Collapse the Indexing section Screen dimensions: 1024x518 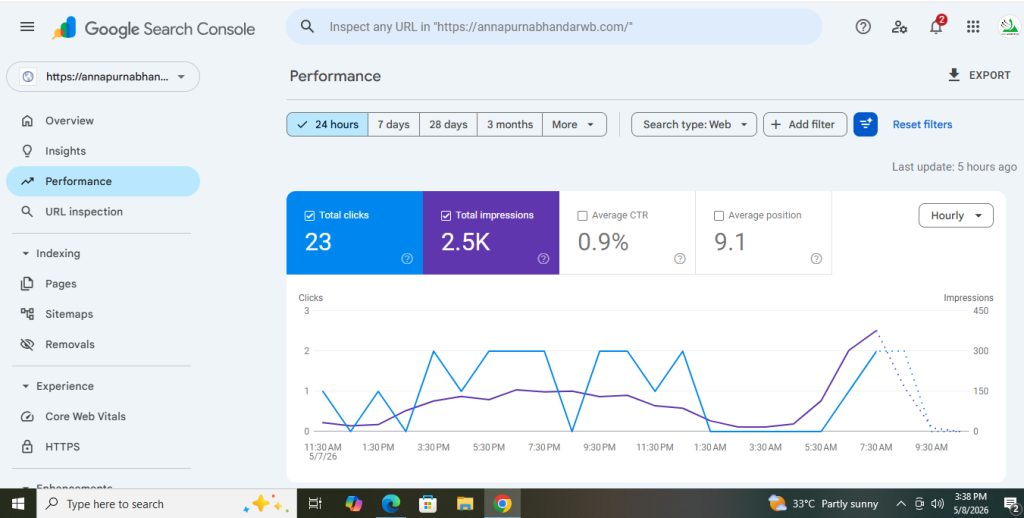point(51,253)
